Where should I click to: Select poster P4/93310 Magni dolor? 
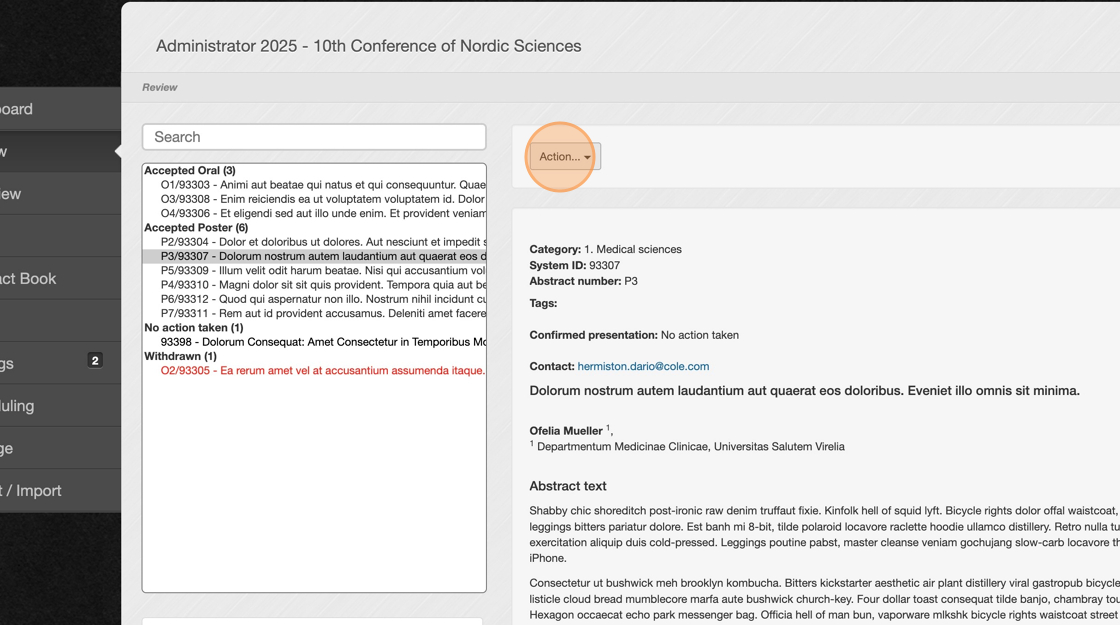coord(322,285)
